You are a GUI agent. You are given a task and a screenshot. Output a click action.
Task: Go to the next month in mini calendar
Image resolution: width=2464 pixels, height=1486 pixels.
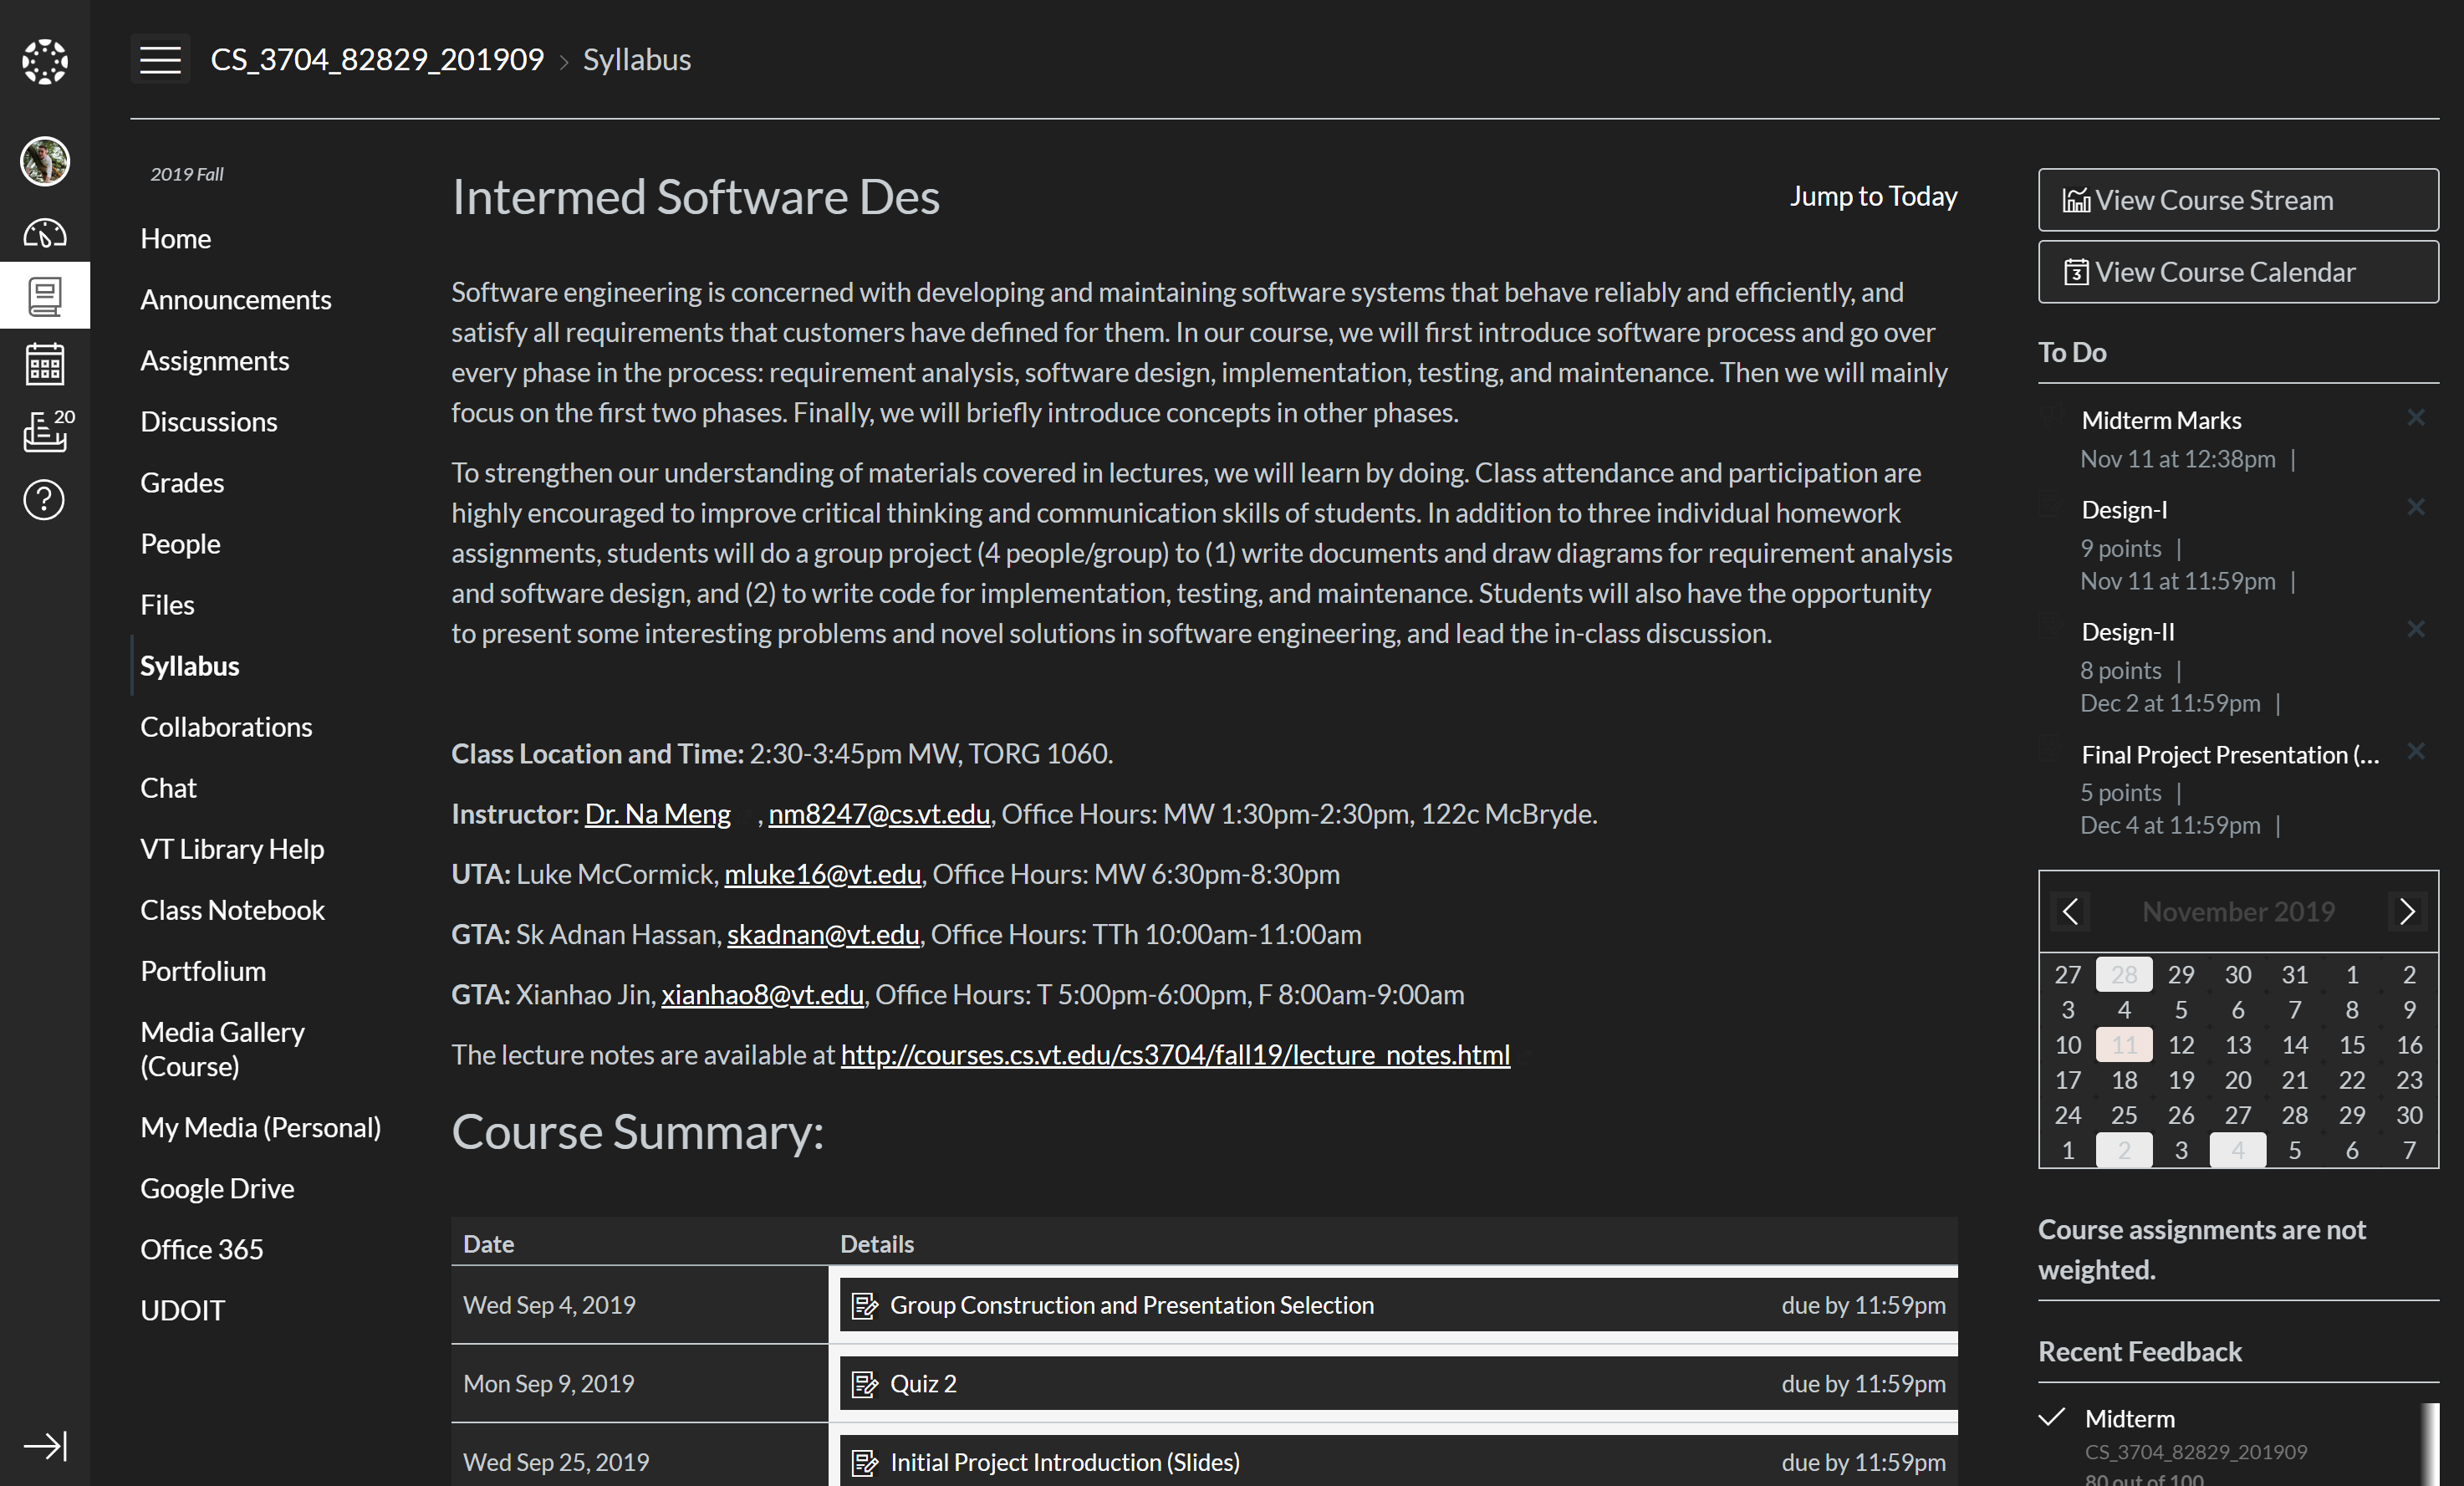coord(2407,911)
